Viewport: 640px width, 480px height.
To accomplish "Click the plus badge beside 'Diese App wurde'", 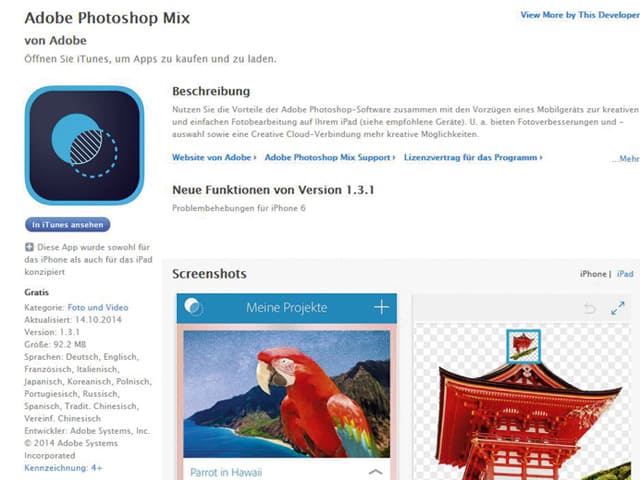I will pos(29,247).
